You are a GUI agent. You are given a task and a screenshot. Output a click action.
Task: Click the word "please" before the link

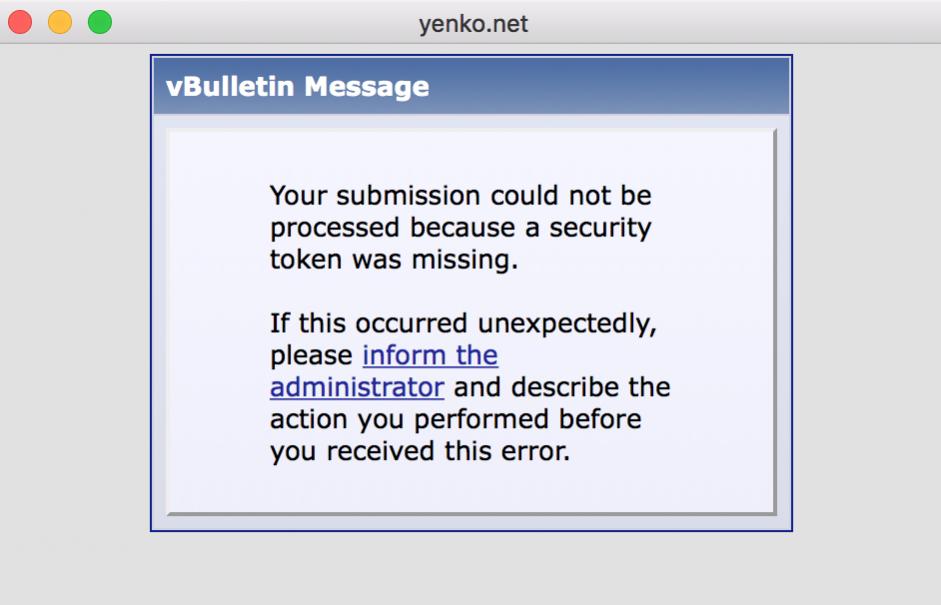311,355
